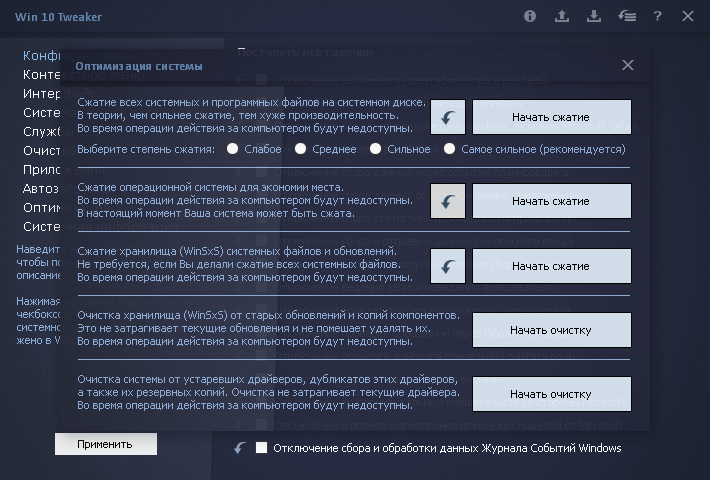Start WinSxS old updates cleanup
Viewport: 710px width, 480px height.
point(552,330)
